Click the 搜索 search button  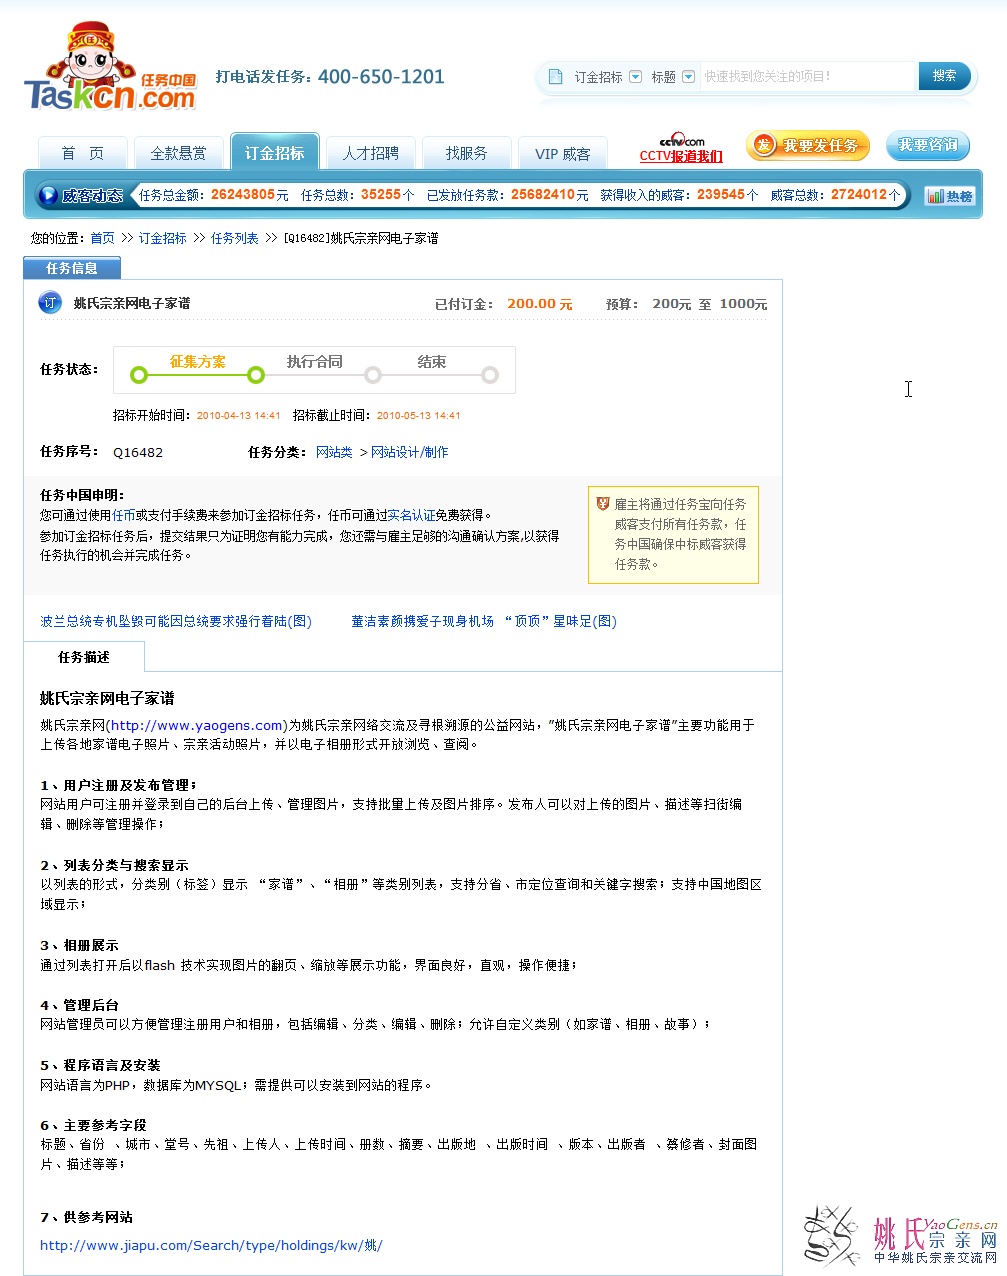point(944,76)
